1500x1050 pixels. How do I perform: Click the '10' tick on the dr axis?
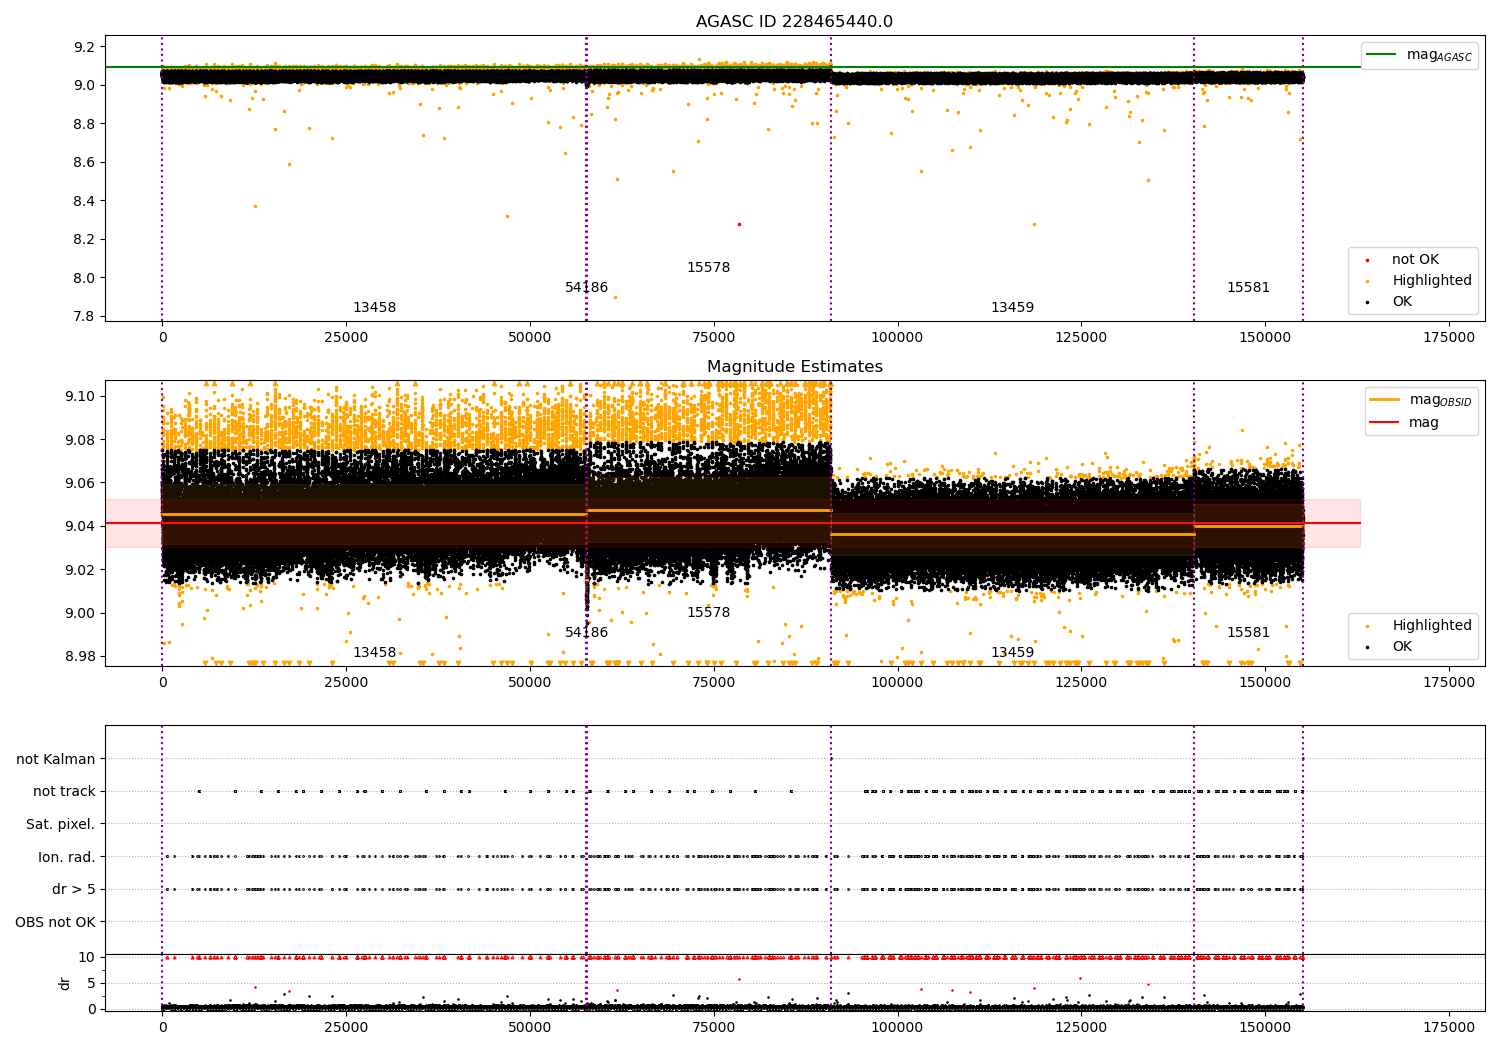click(x=87, y=957)
